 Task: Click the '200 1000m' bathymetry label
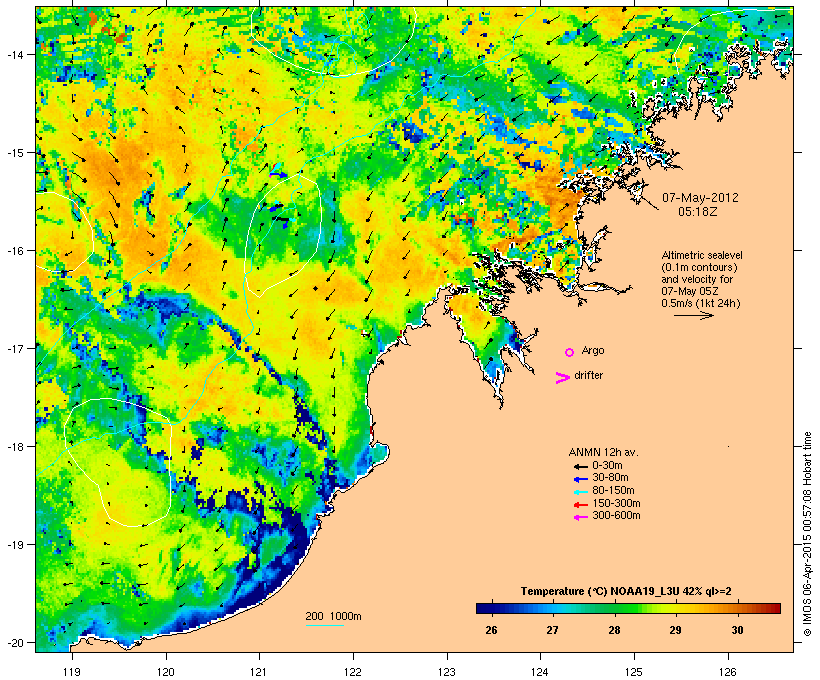click(x=333, y=616)
